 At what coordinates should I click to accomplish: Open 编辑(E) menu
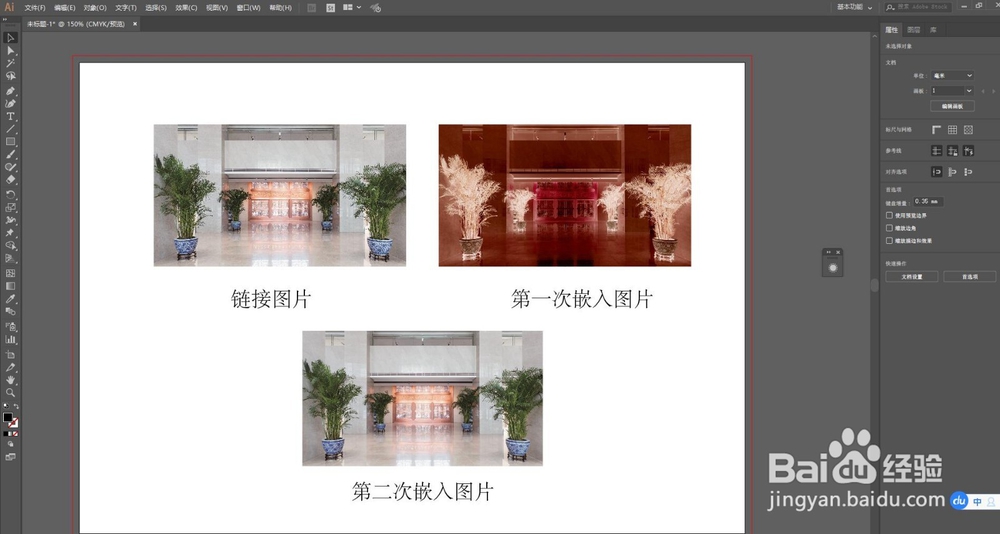[x=64, y=8]
